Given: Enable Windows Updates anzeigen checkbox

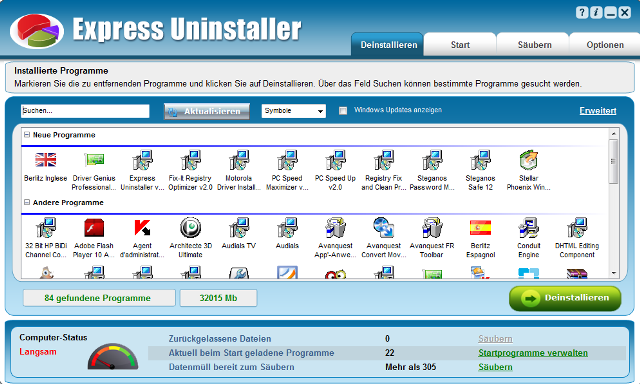Looking at the screenshot, I should point(343,111).
